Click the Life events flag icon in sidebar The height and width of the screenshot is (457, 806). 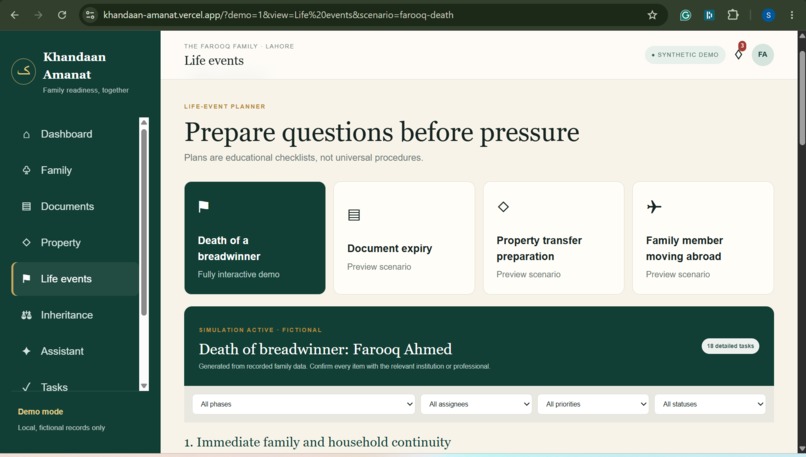coord(26,279)
